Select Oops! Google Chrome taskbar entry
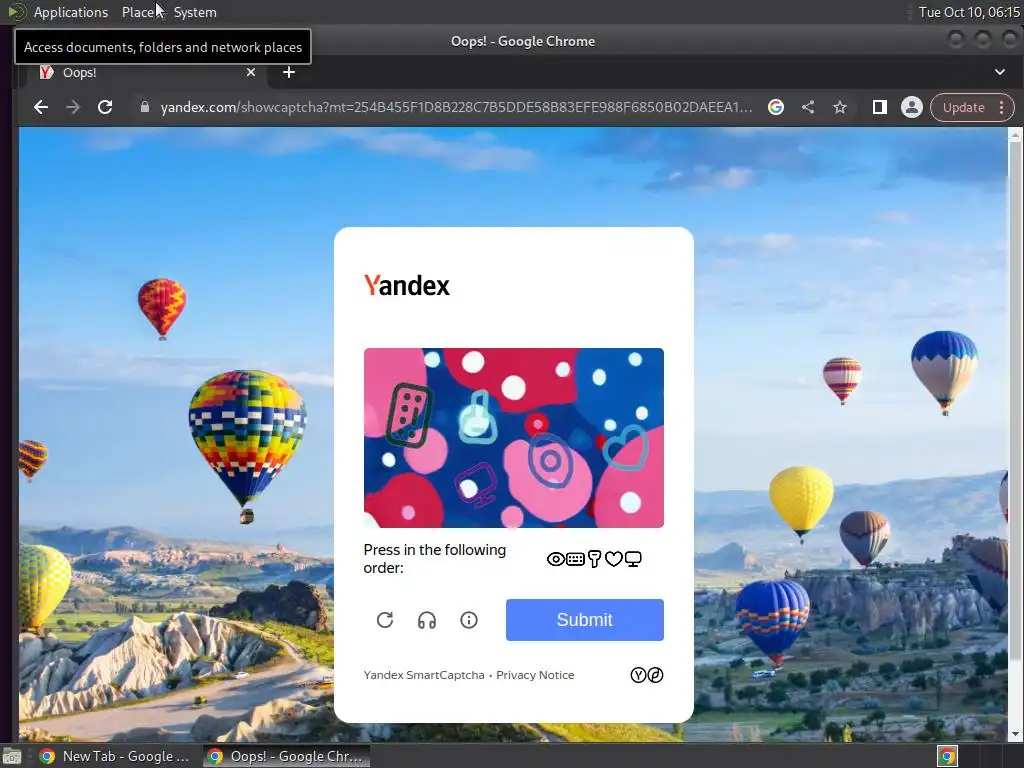The height and width of the screenshot is (768, 1024). click(286, 756)
